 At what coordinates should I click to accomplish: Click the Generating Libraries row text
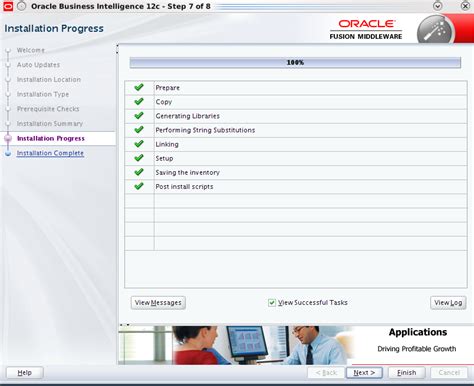tap(188, 116)
